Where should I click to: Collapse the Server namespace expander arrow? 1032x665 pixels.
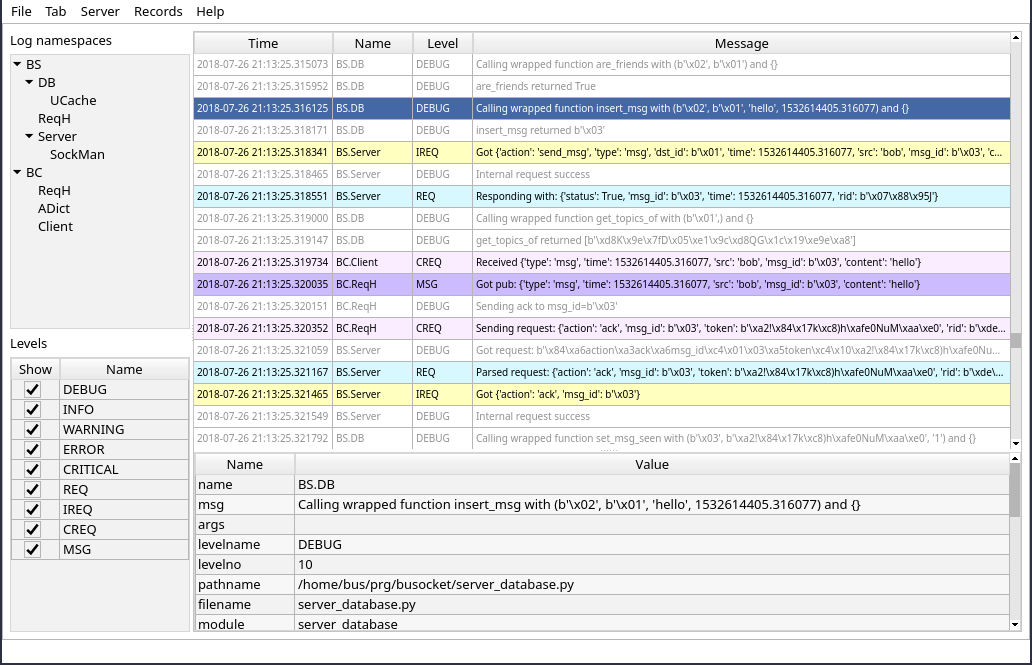[x=29, y=137]
